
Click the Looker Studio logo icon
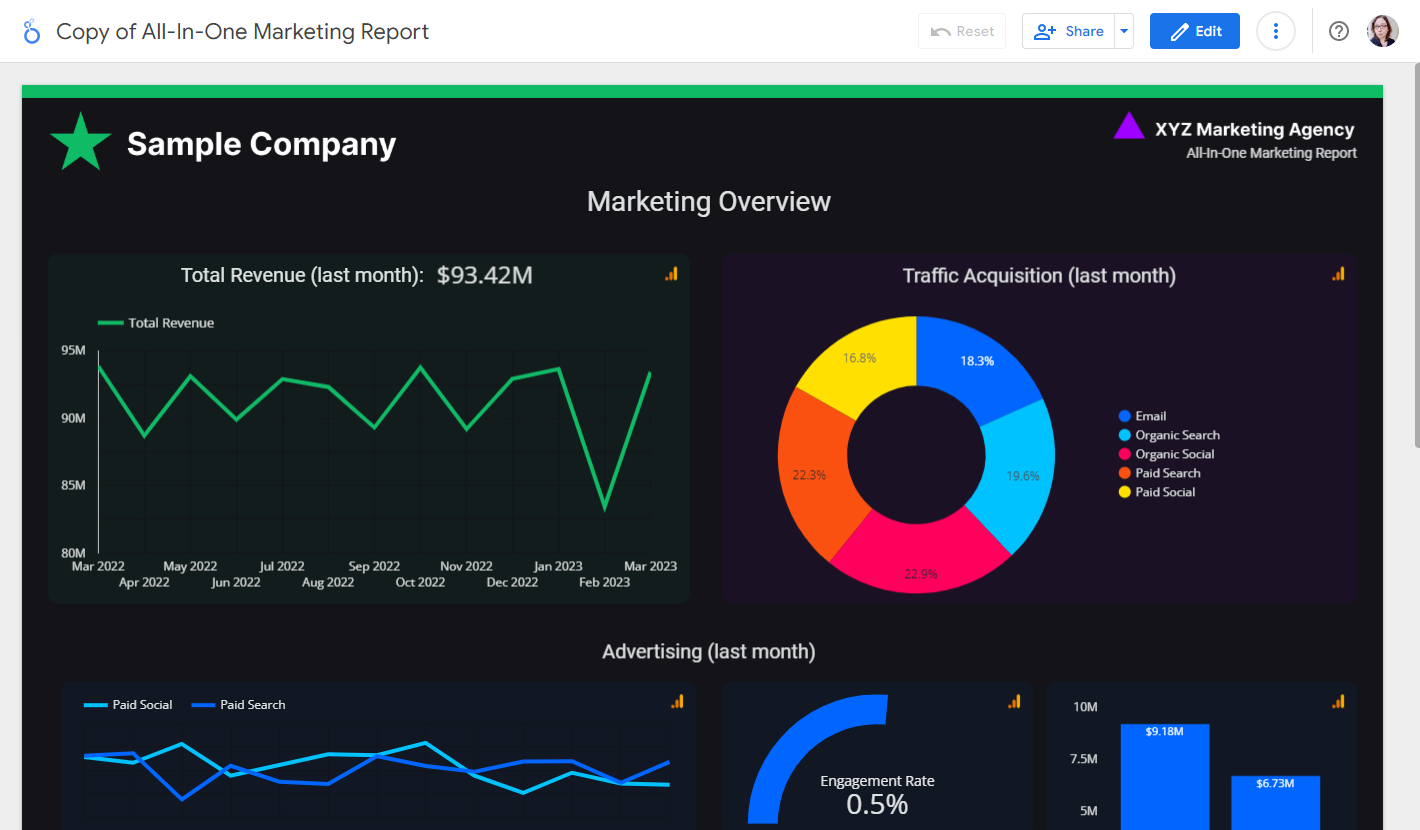[32, 31]
